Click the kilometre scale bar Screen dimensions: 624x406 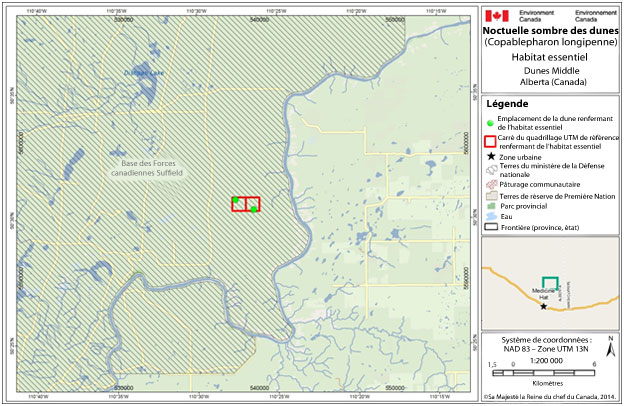pyautogui.click(x=546, y=372)
